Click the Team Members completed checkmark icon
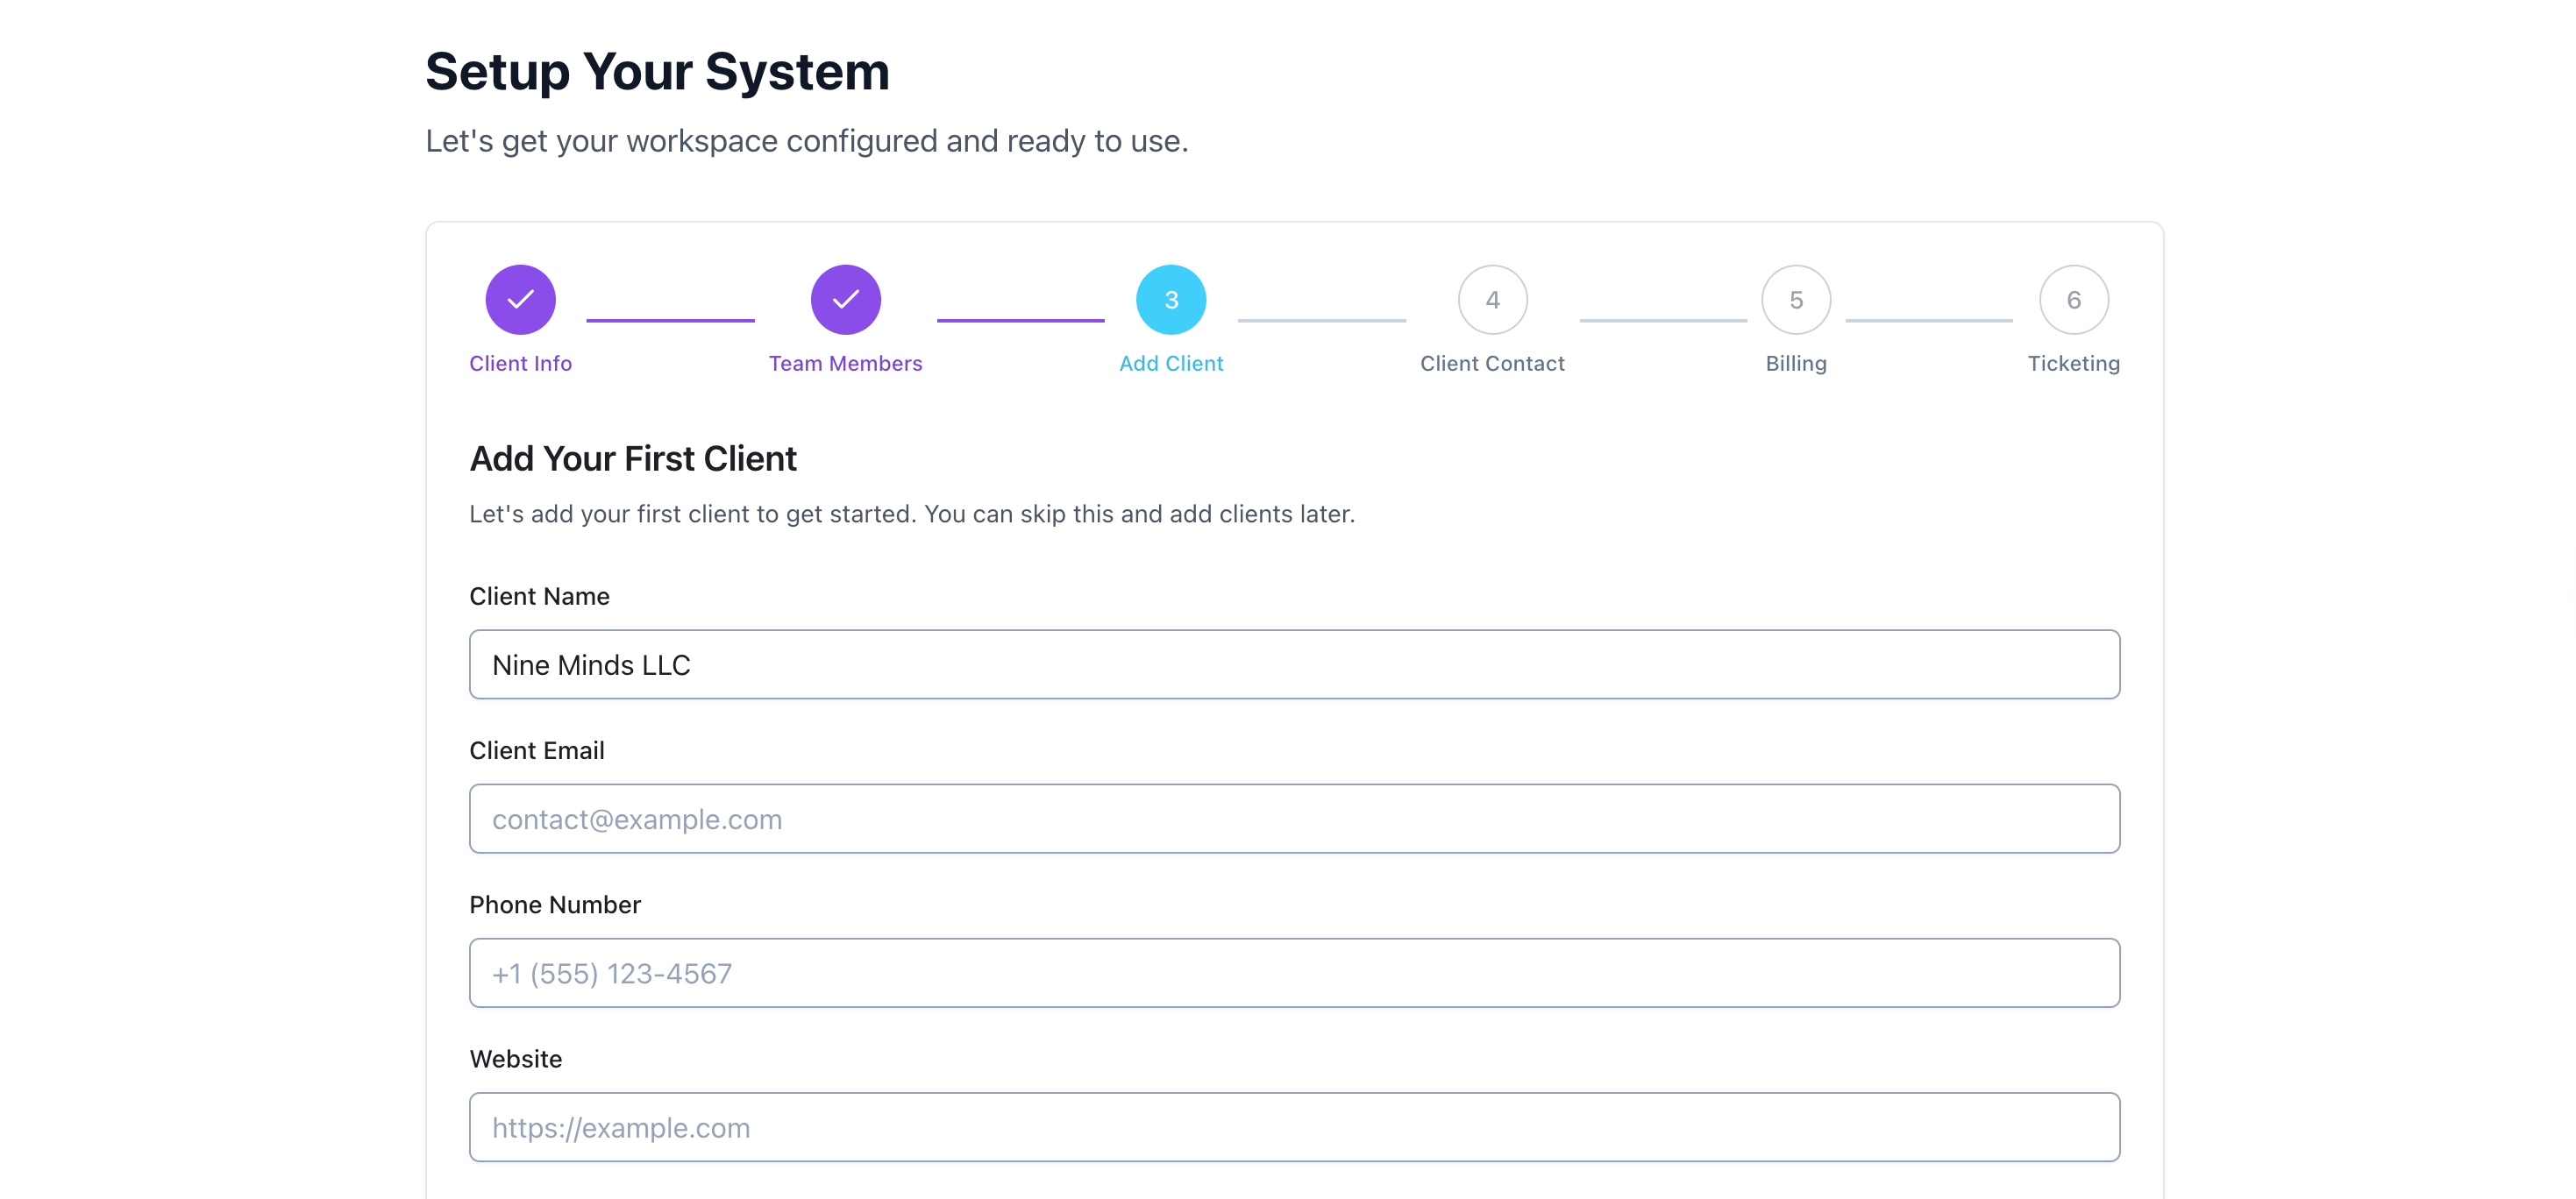The width and height of the screenshot is (2576, 1199). point(845,299)
